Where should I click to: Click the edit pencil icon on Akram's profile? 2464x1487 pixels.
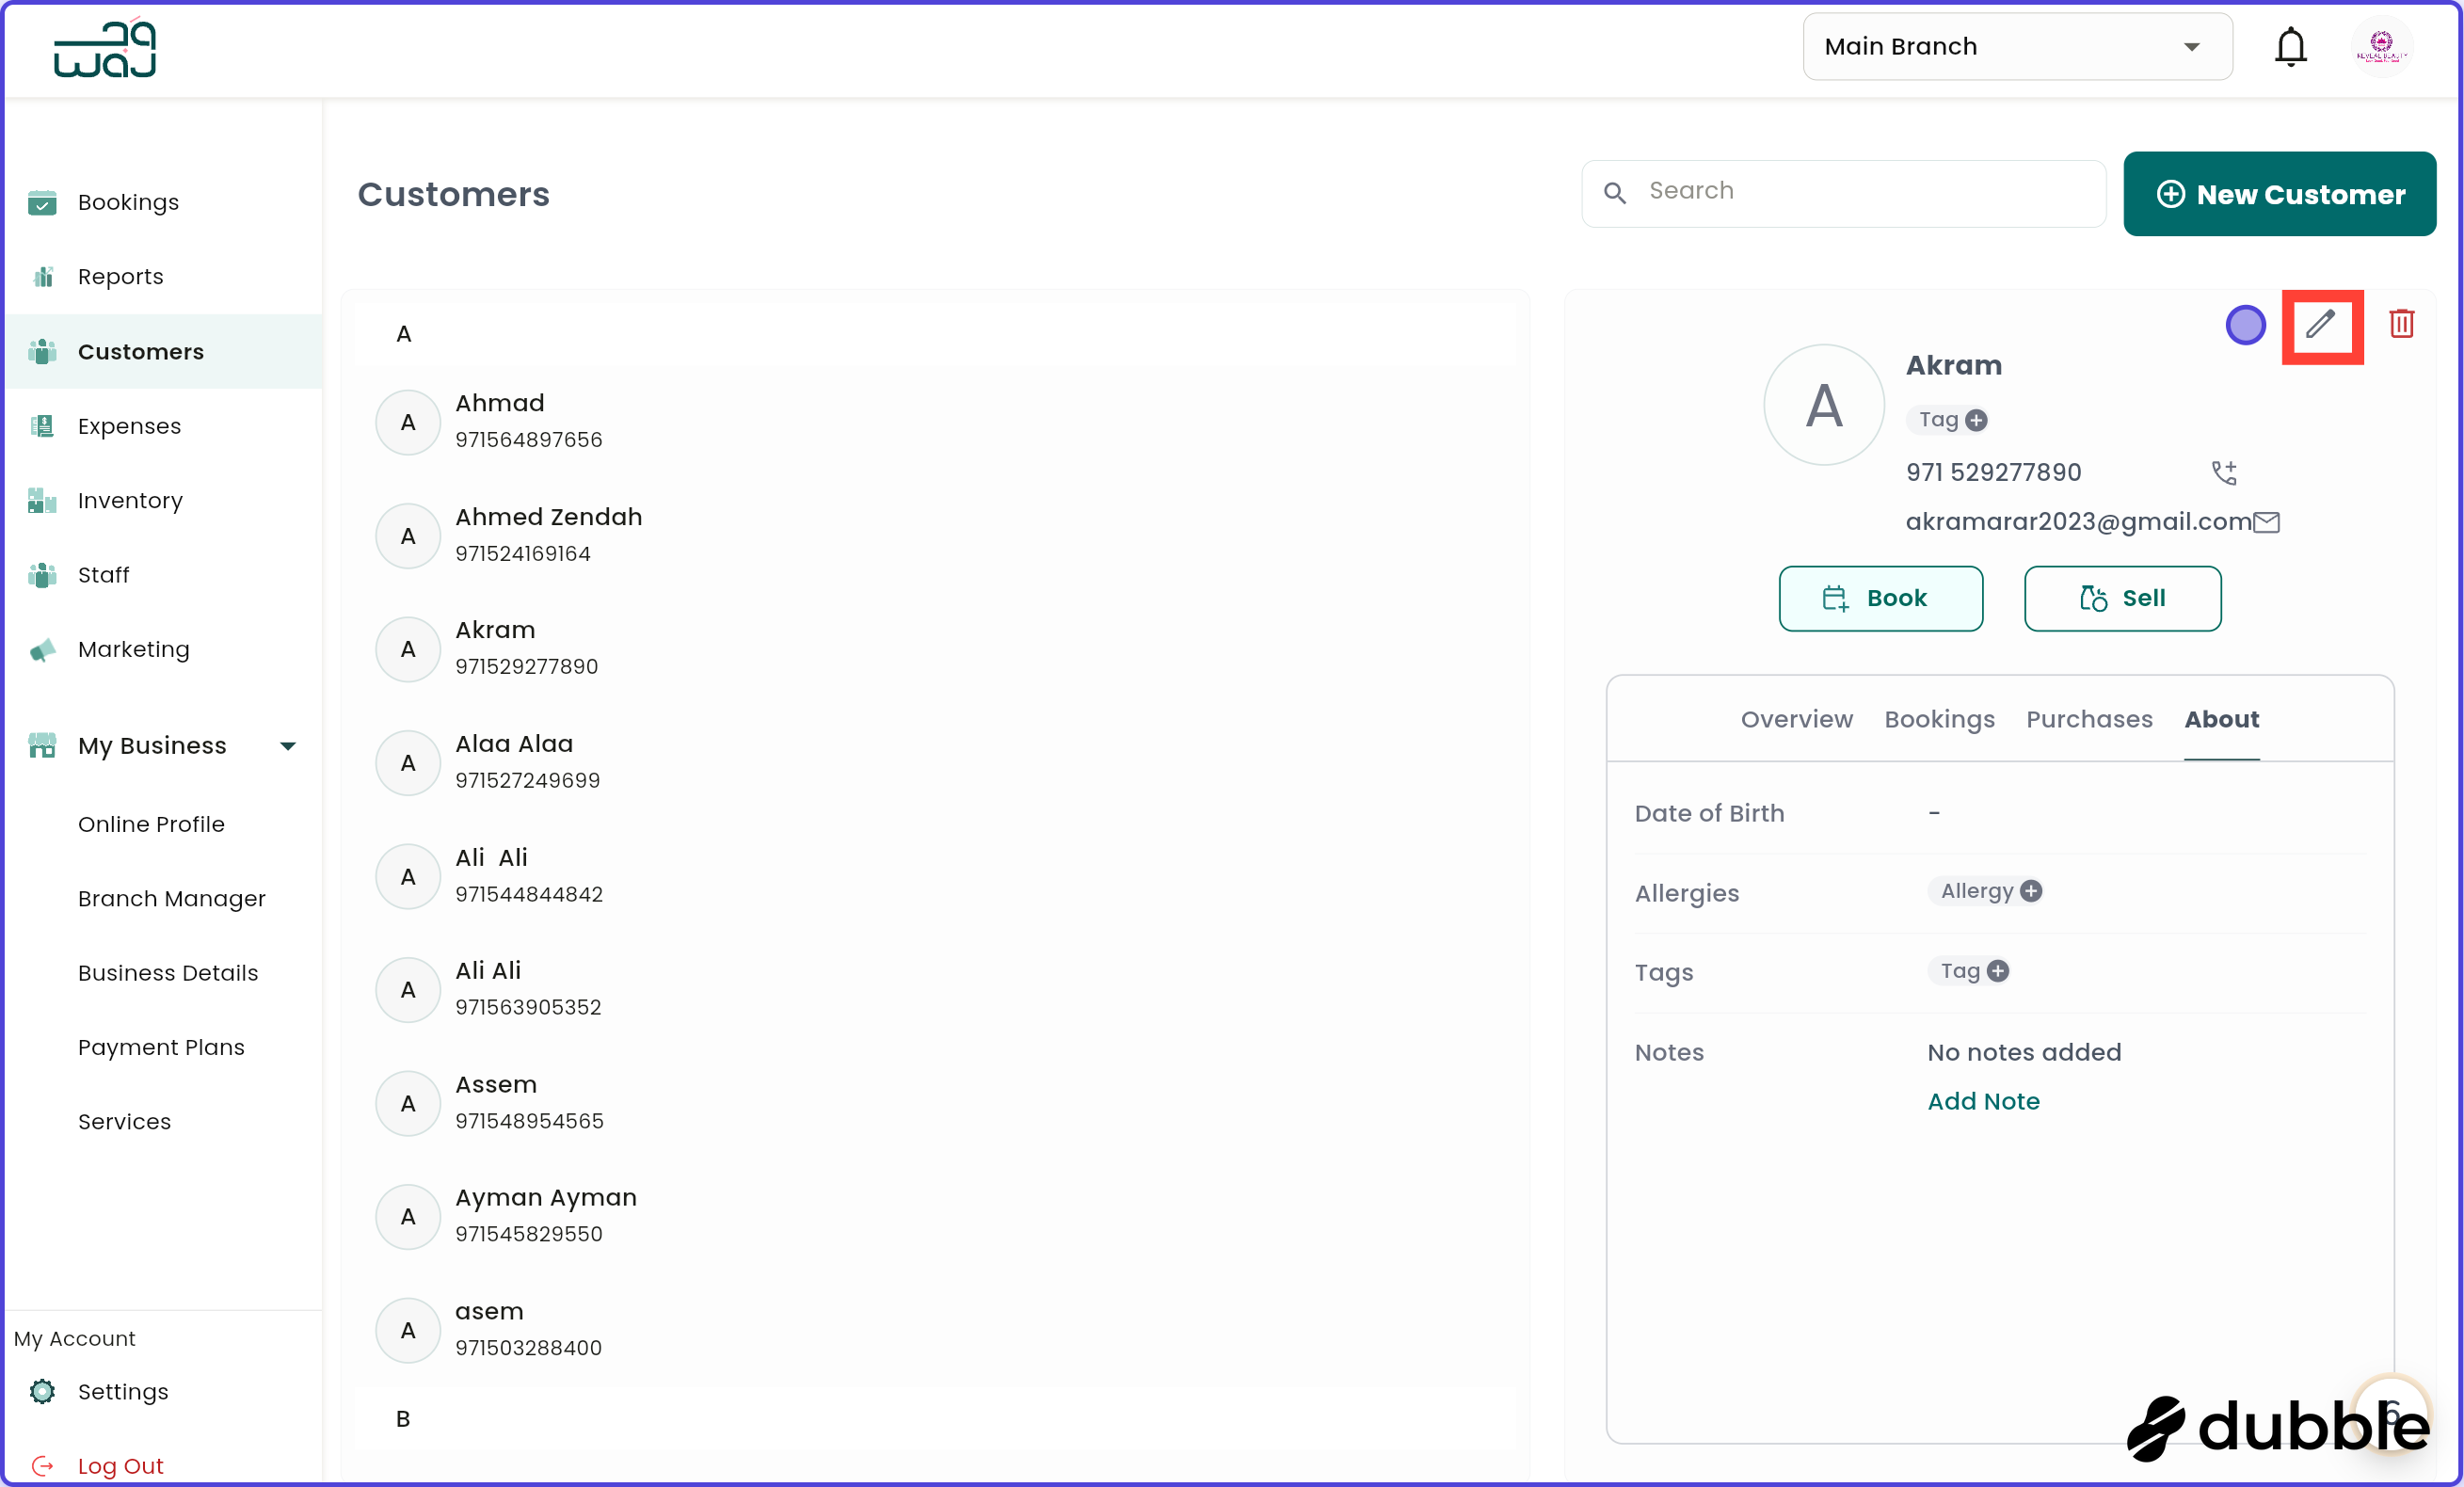coord(2322,326)
